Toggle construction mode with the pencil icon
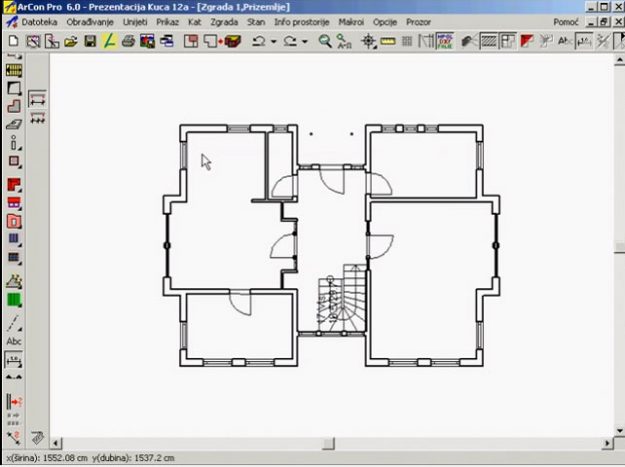This screenshot has height=467, width=625. (x=109, y=42)
